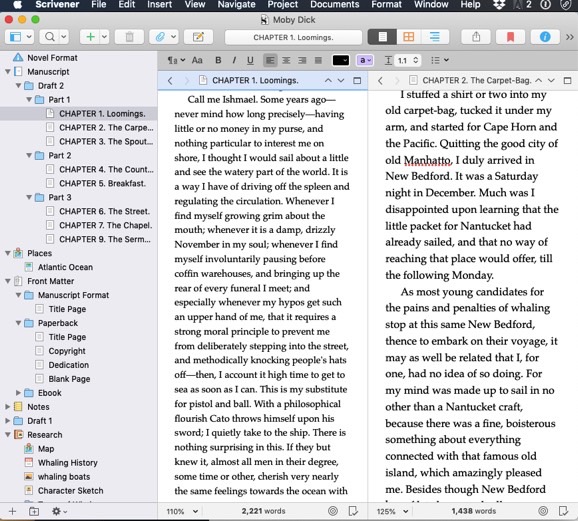Add a new document with plus button
Viewport: 578px width, 521px height.
click(x=90, y=37)
